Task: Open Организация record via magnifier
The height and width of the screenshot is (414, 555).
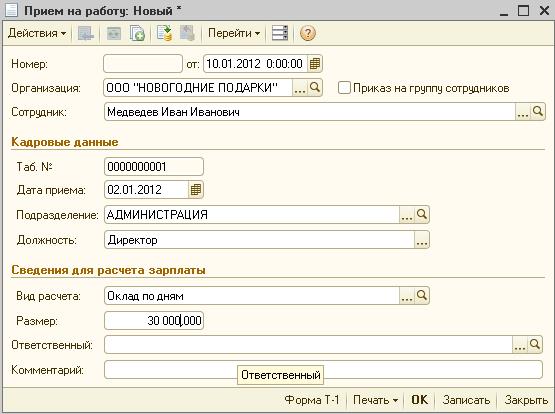Action: tap(314, 87)
